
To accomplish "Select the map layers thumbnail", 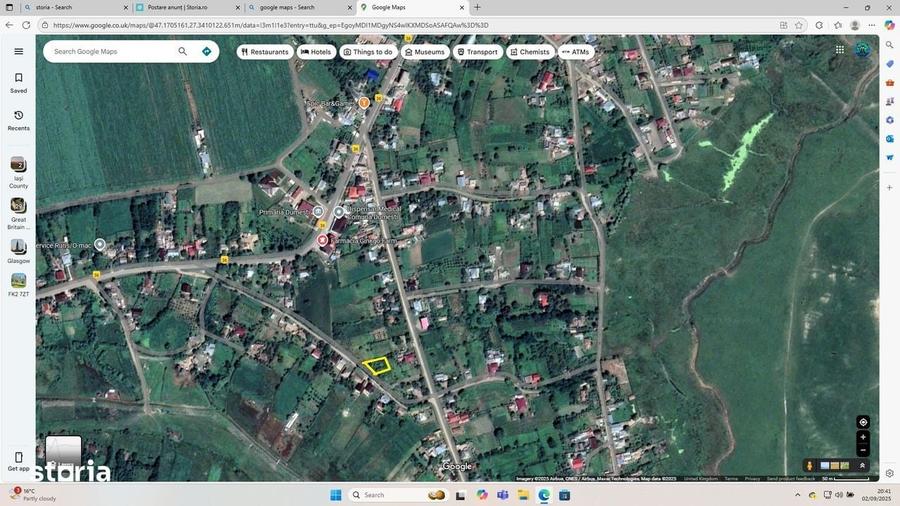I will point(835,465).
